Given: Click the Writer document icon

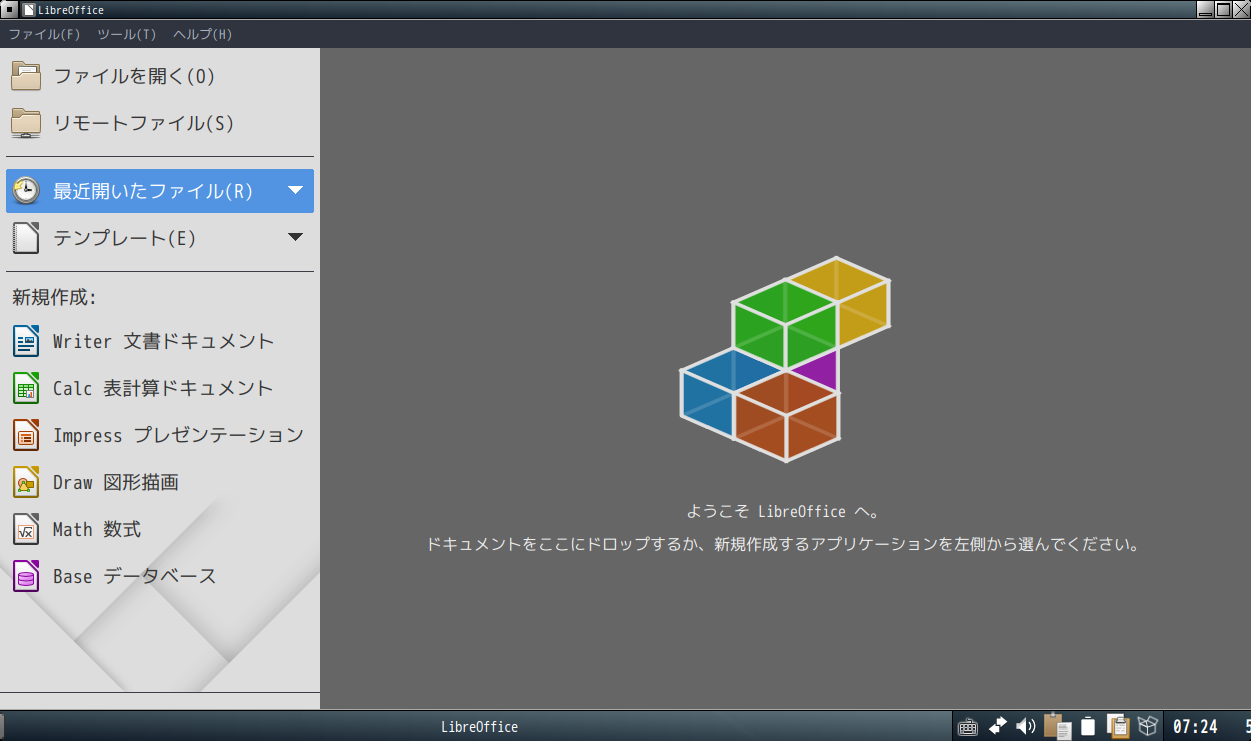Looking at the screenshot, I should coord(26,341).
